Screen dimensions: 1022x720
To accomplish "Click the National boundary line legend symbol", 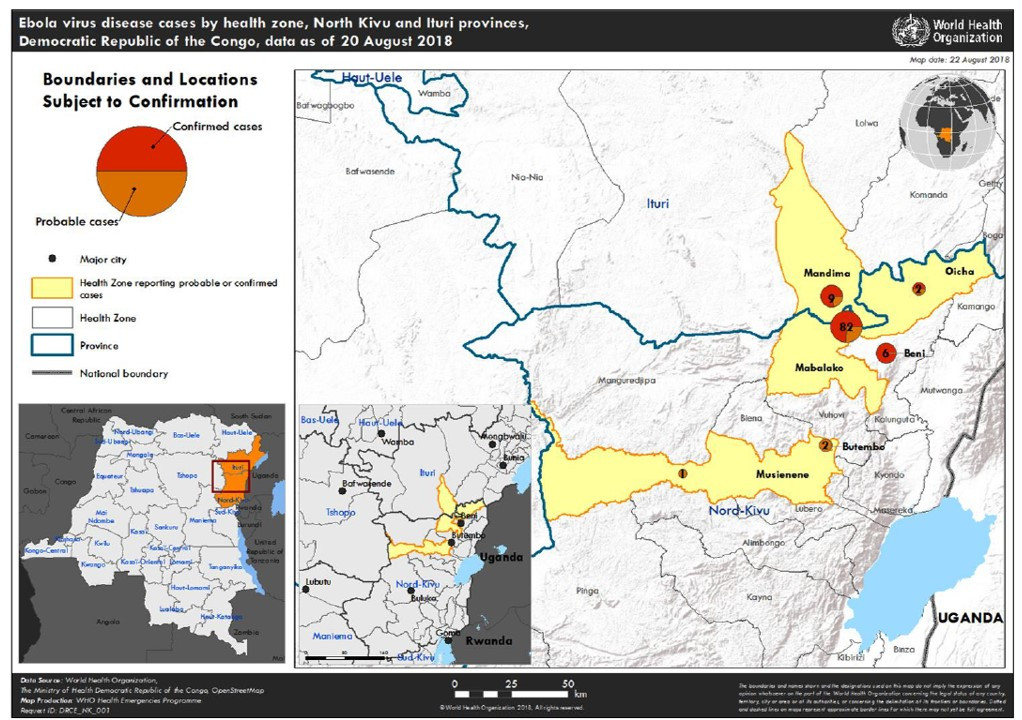I will point(51,373).
